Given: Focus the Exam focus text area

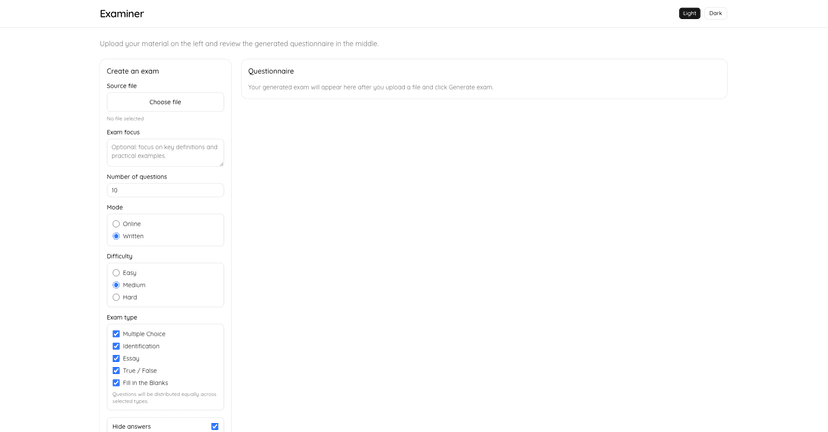Looking at the screenshot, I should 165,152.
